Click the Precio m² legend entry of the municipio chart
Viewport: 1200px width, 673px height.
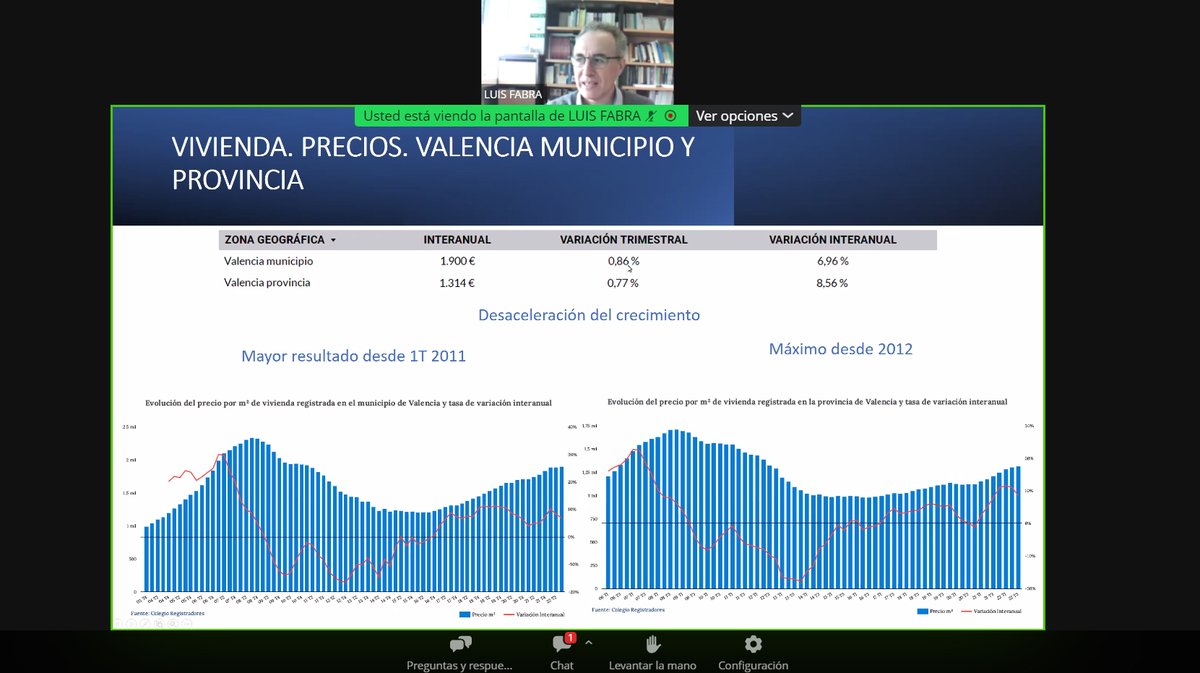click(476, 614)
